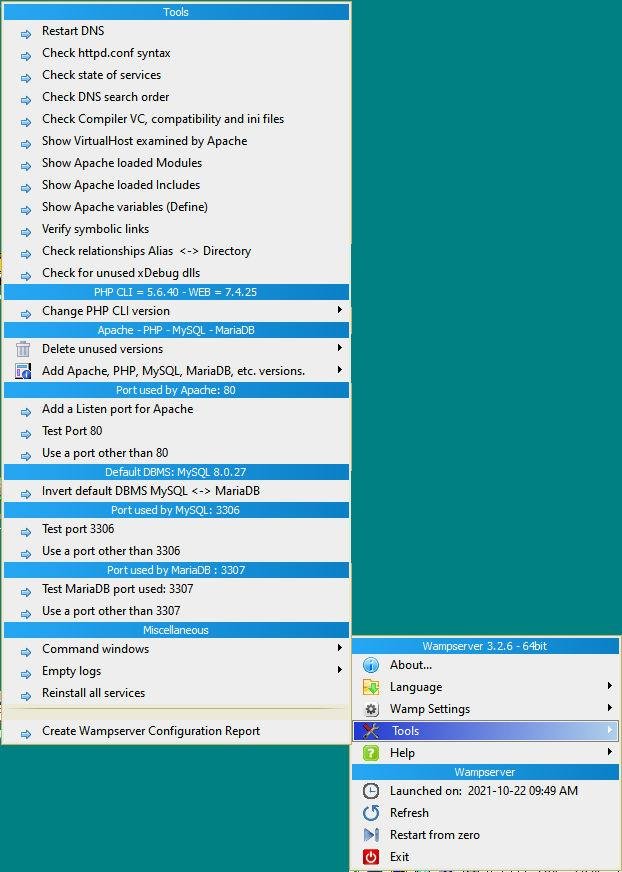Choose Check DNS search order
622x872 pixels.
(x=176, y=97)
